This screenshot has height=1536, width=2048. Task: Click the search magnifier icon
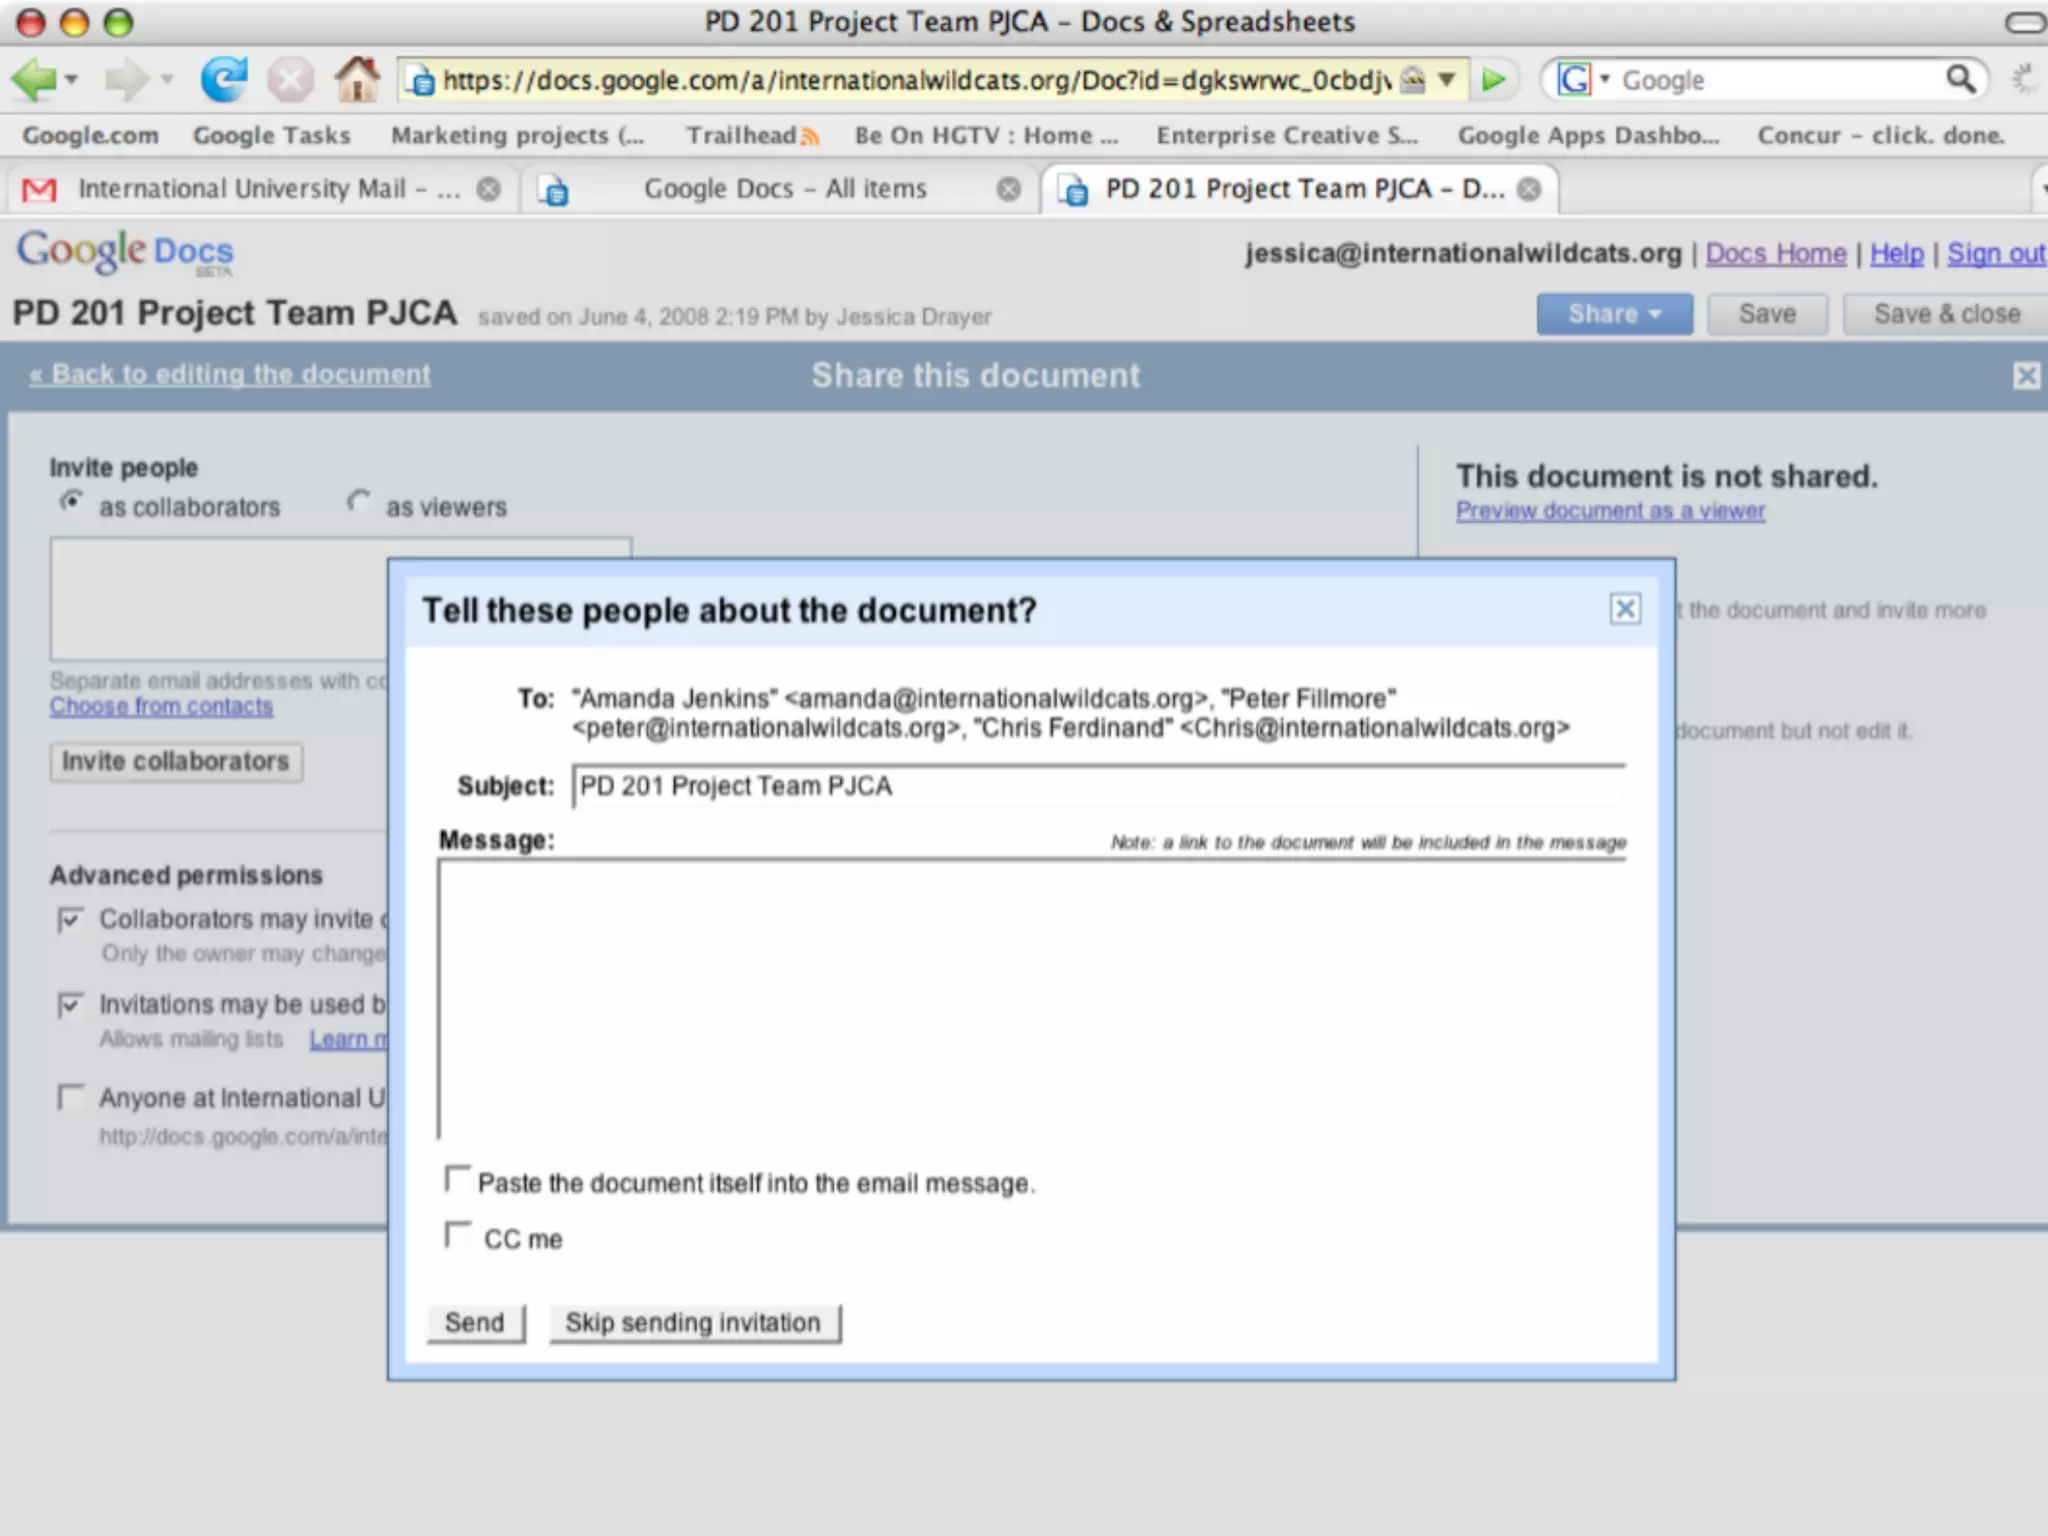[1961, 79]
